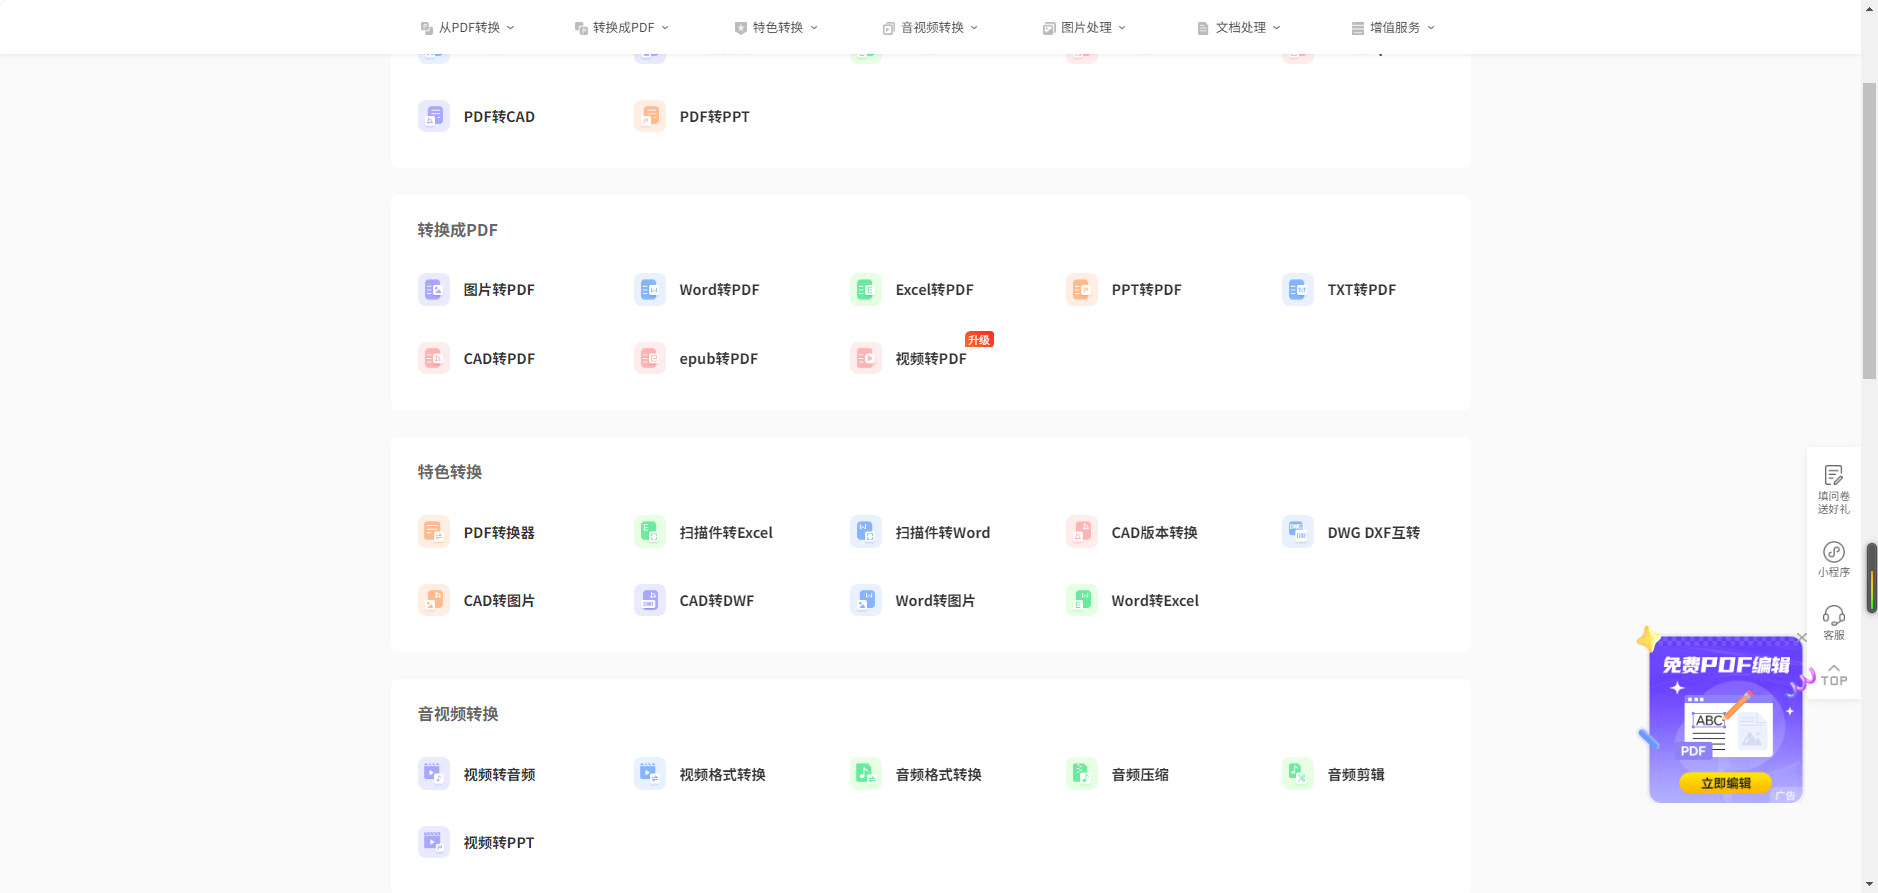
Task: Select the Excel转PDF icon
Action: click(x=865, y=290)
